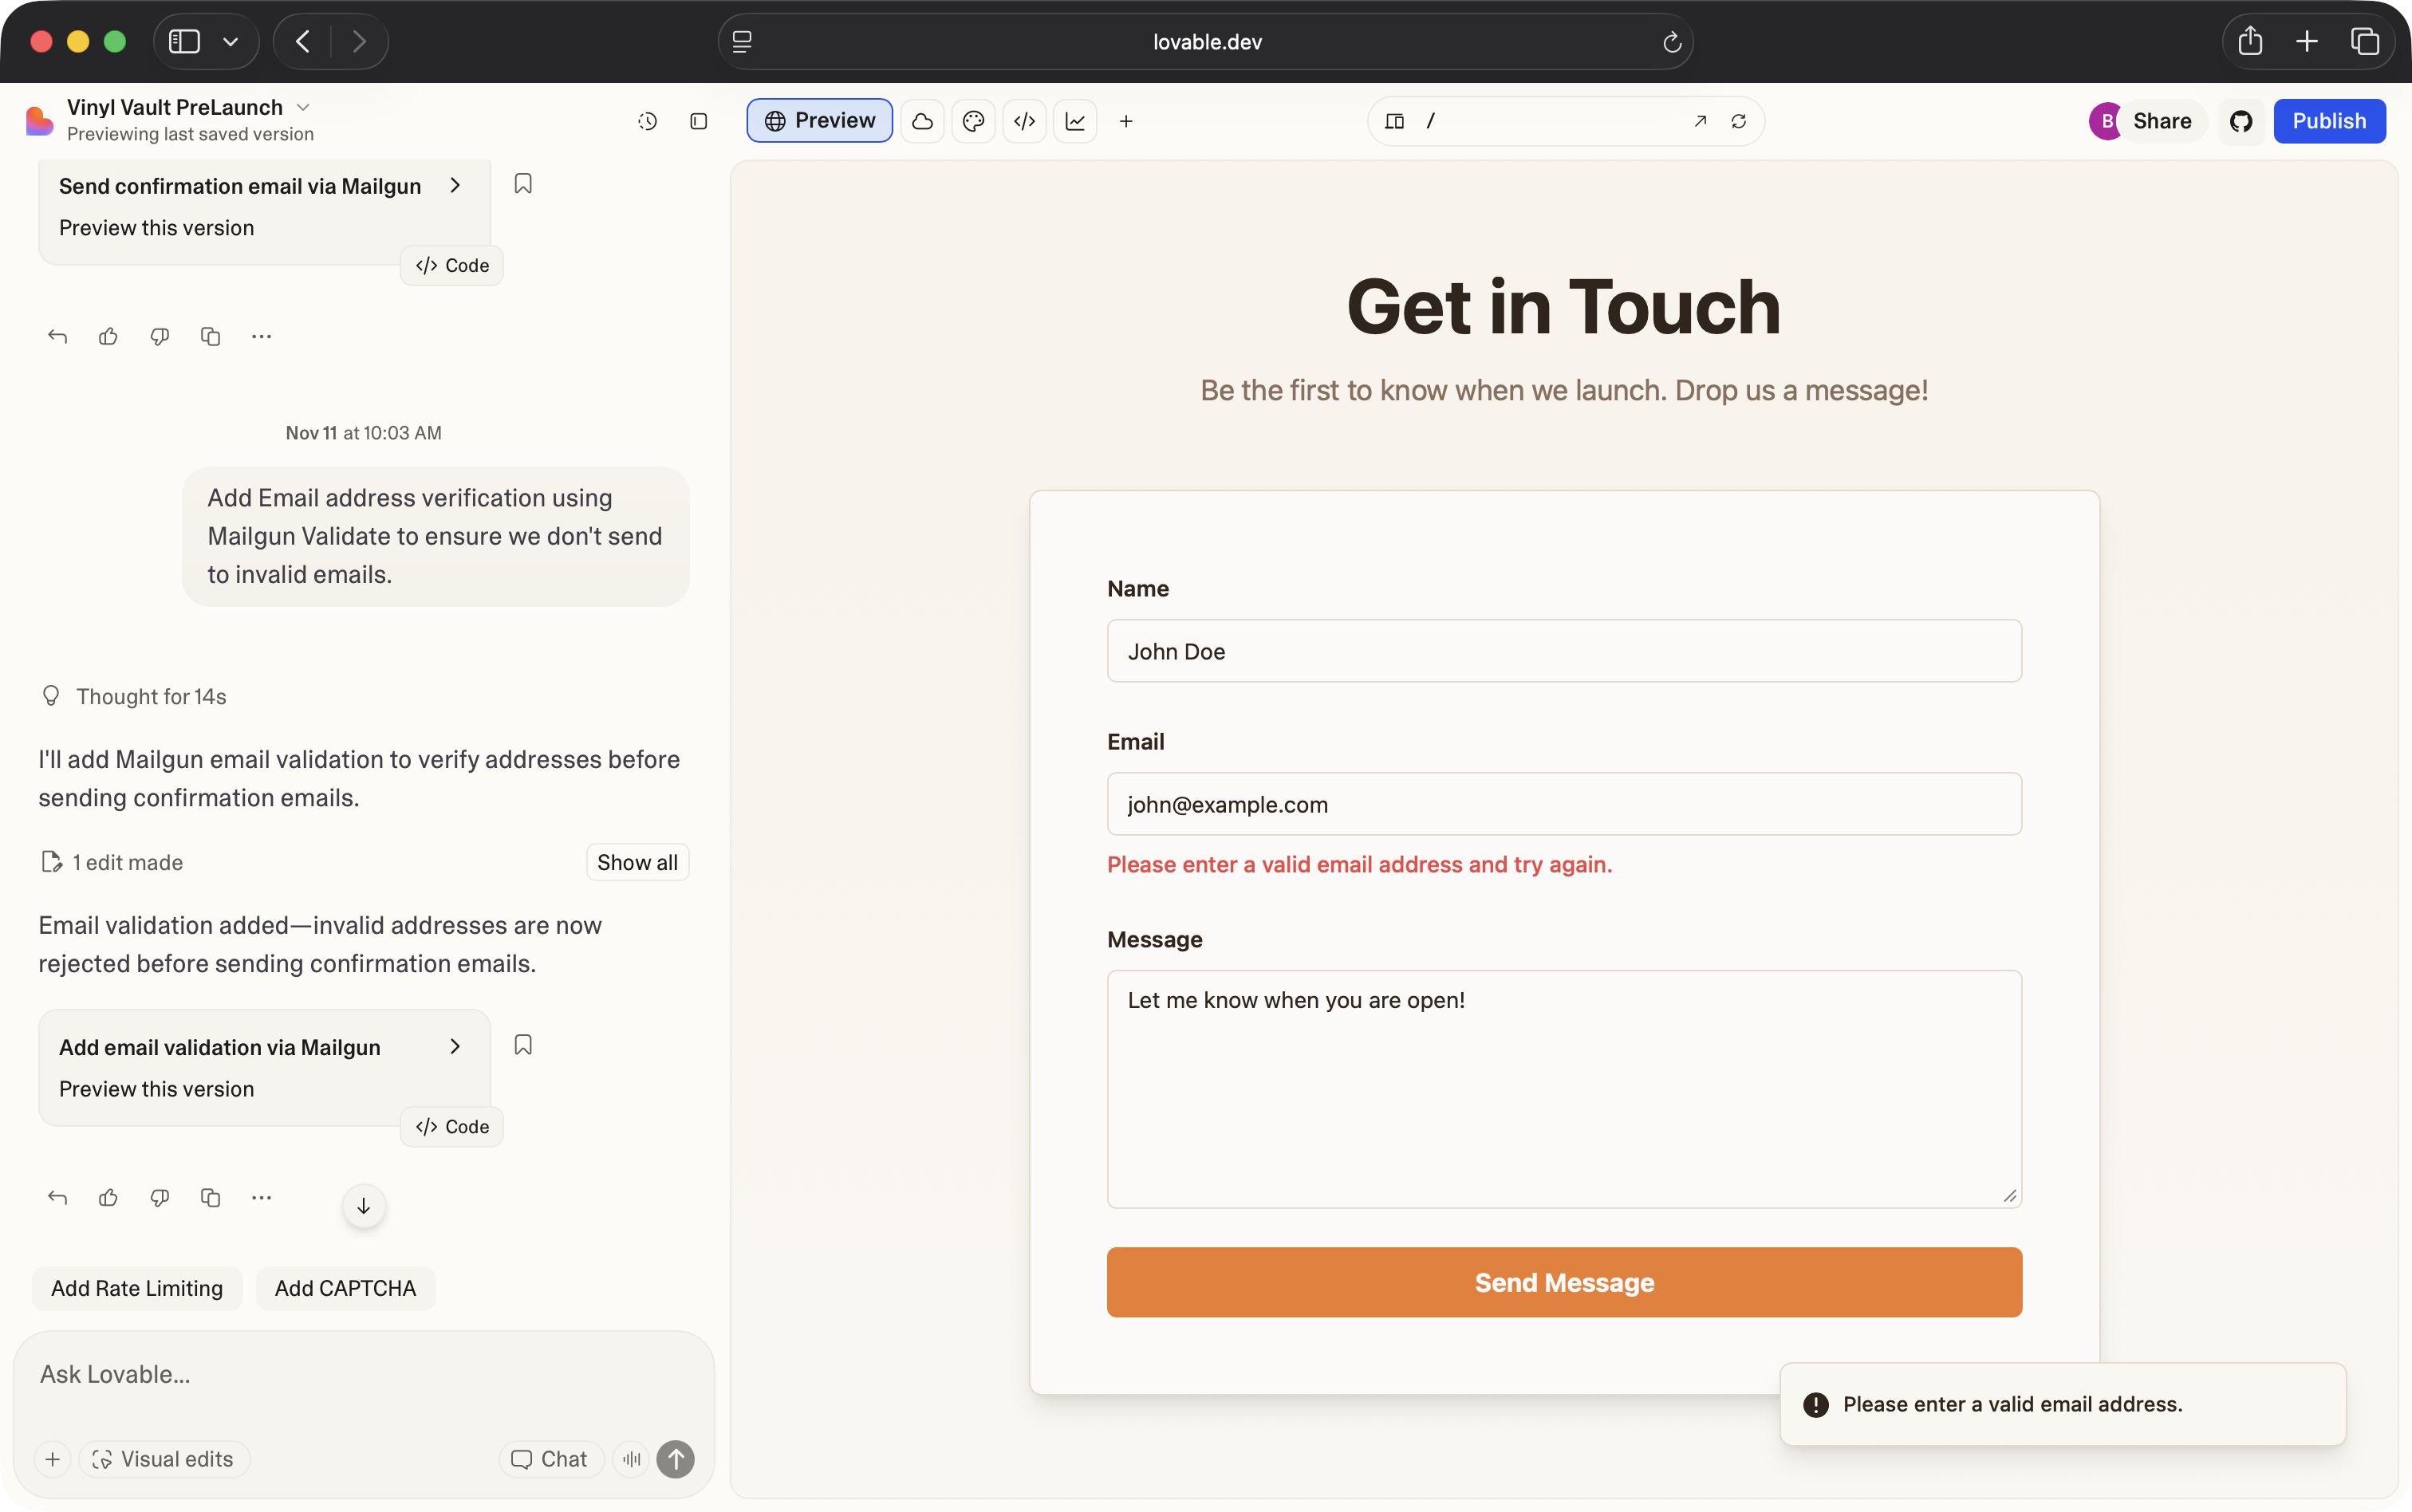2412x1512 pixels.
Task: Click the scroll to bottom arrow
Action: pyautogui.click(x=364, y=1206)
